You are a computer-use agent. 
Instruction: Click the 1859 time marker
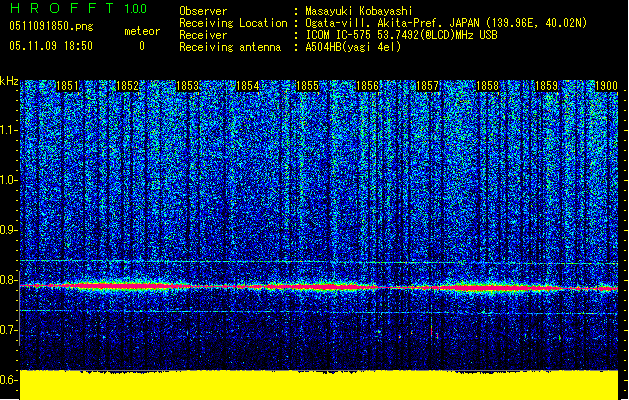547,86
